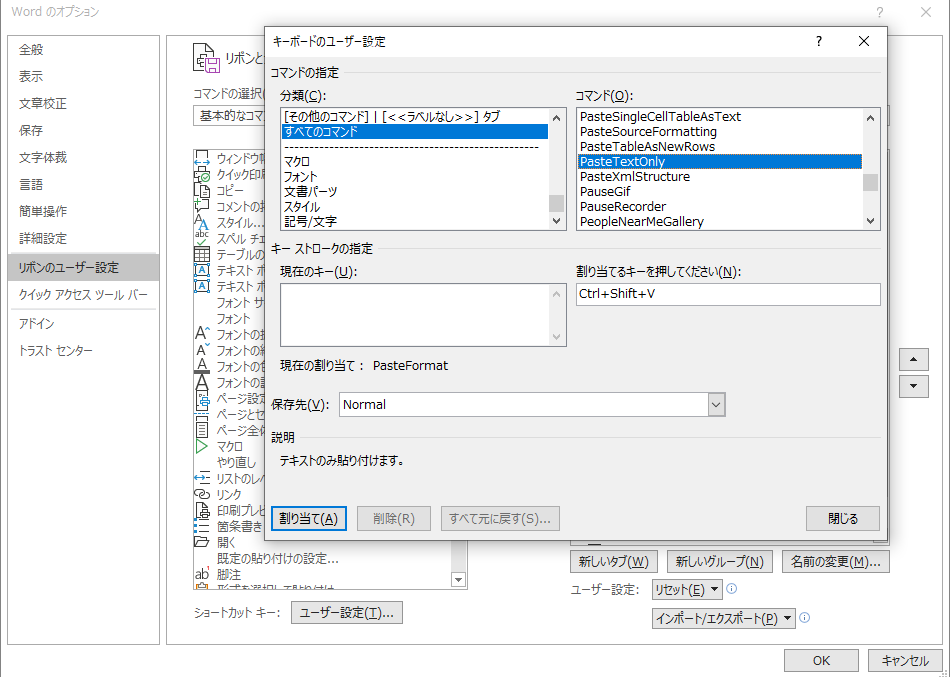Viewport: 950px width, 677px height.
Task: Click the open folder icon beside 開く
Action: (202, 542)
